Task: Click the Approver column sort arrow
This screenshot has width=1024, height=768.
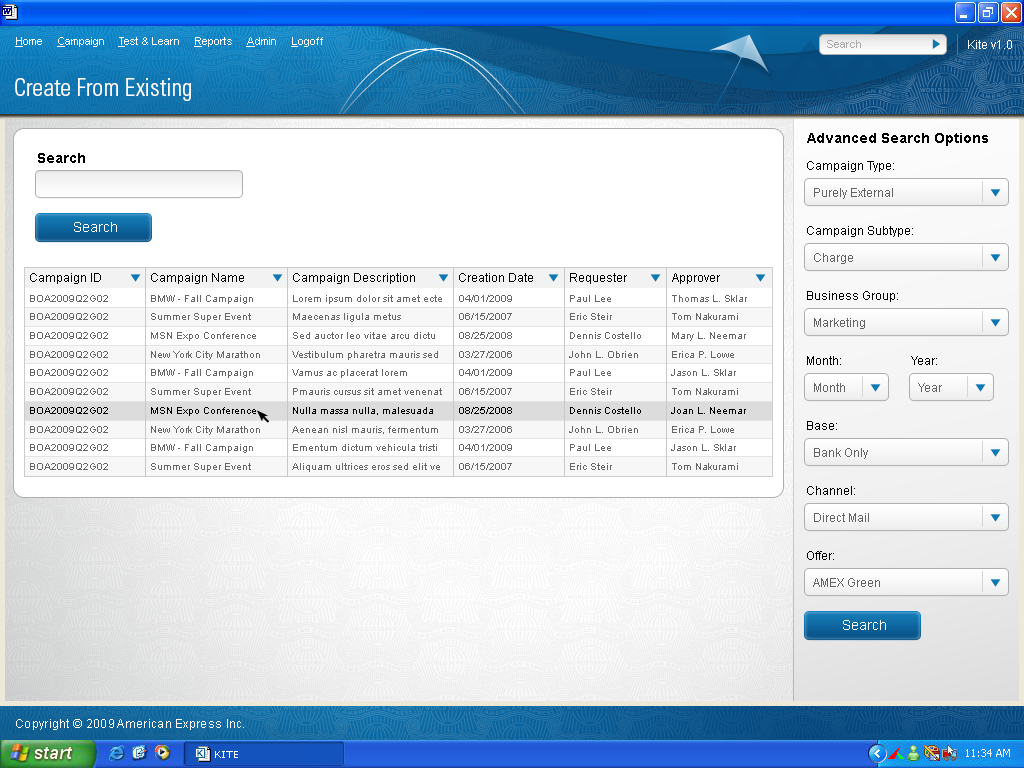Action: click(x=760, y=278)
